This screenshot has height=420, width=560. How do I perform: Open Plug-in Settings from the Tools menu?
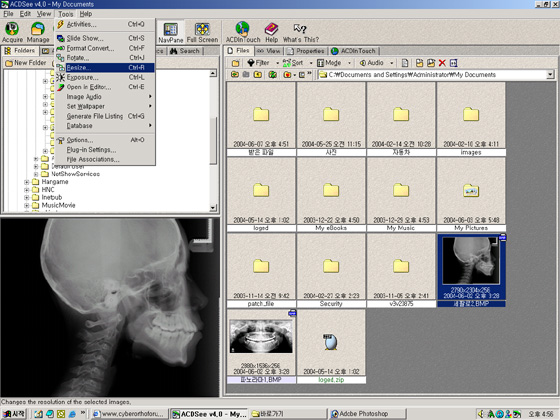coord(105,150)
